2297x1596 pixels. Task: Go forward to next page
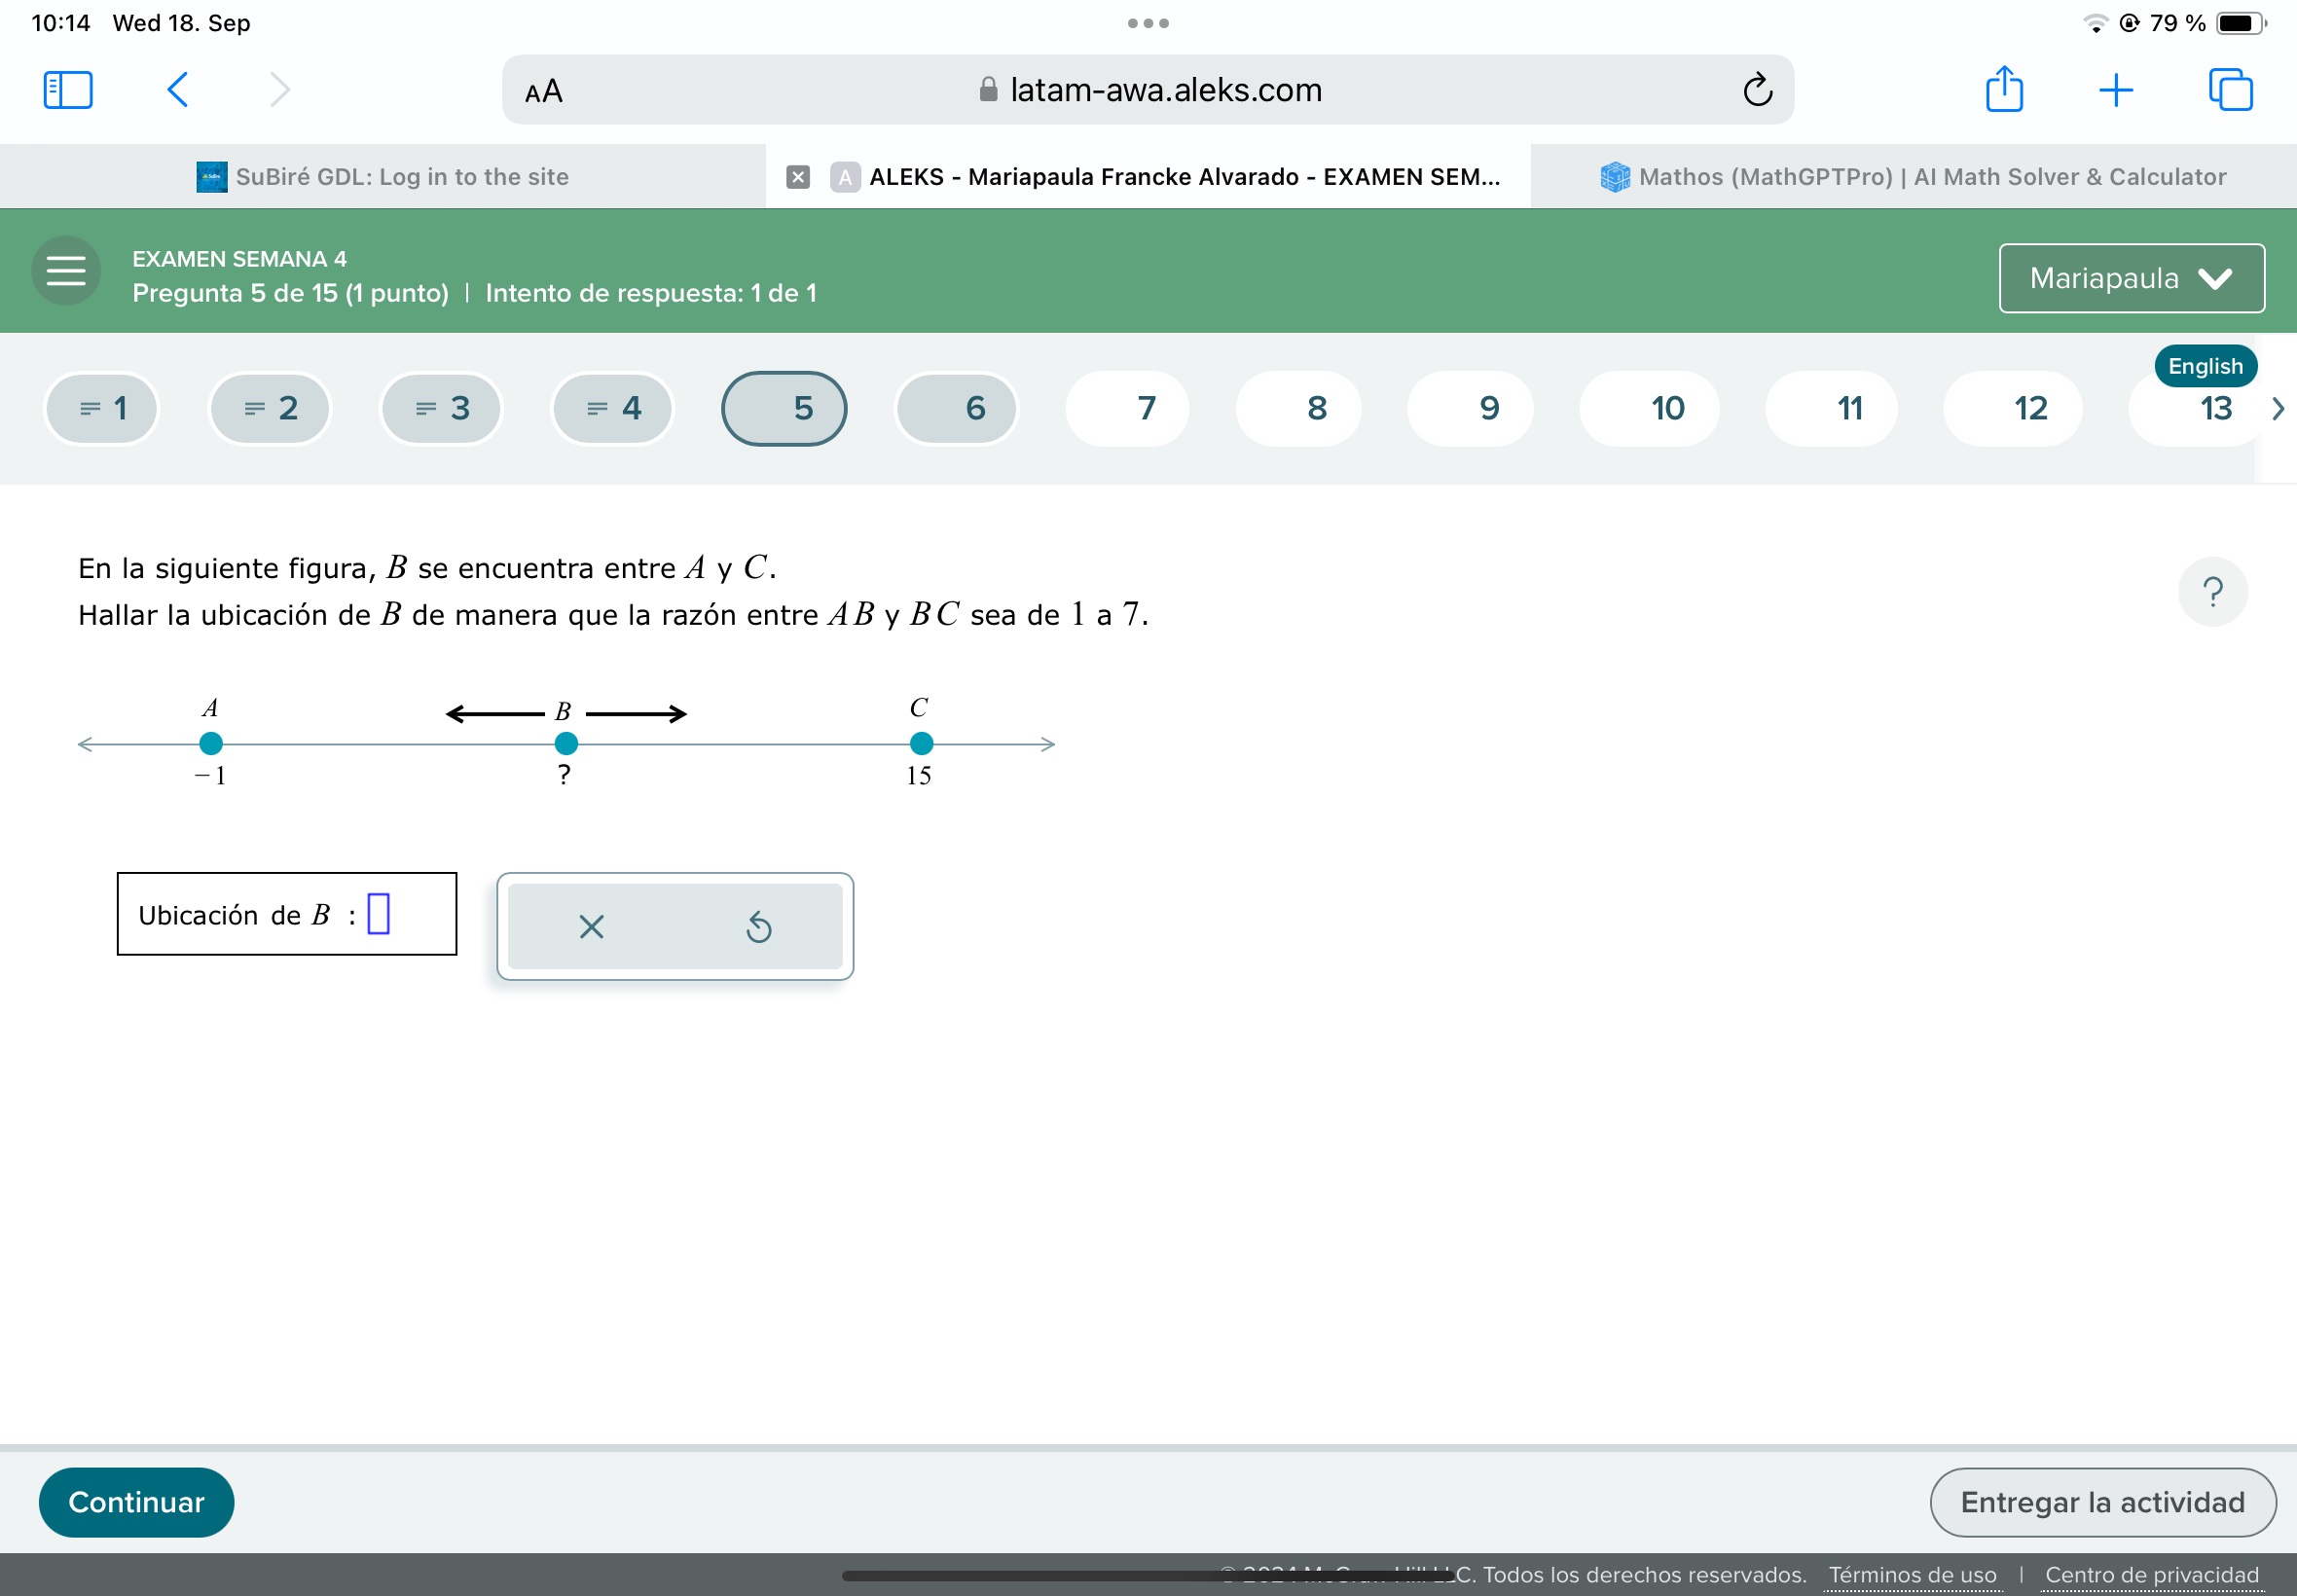(280, 90)
